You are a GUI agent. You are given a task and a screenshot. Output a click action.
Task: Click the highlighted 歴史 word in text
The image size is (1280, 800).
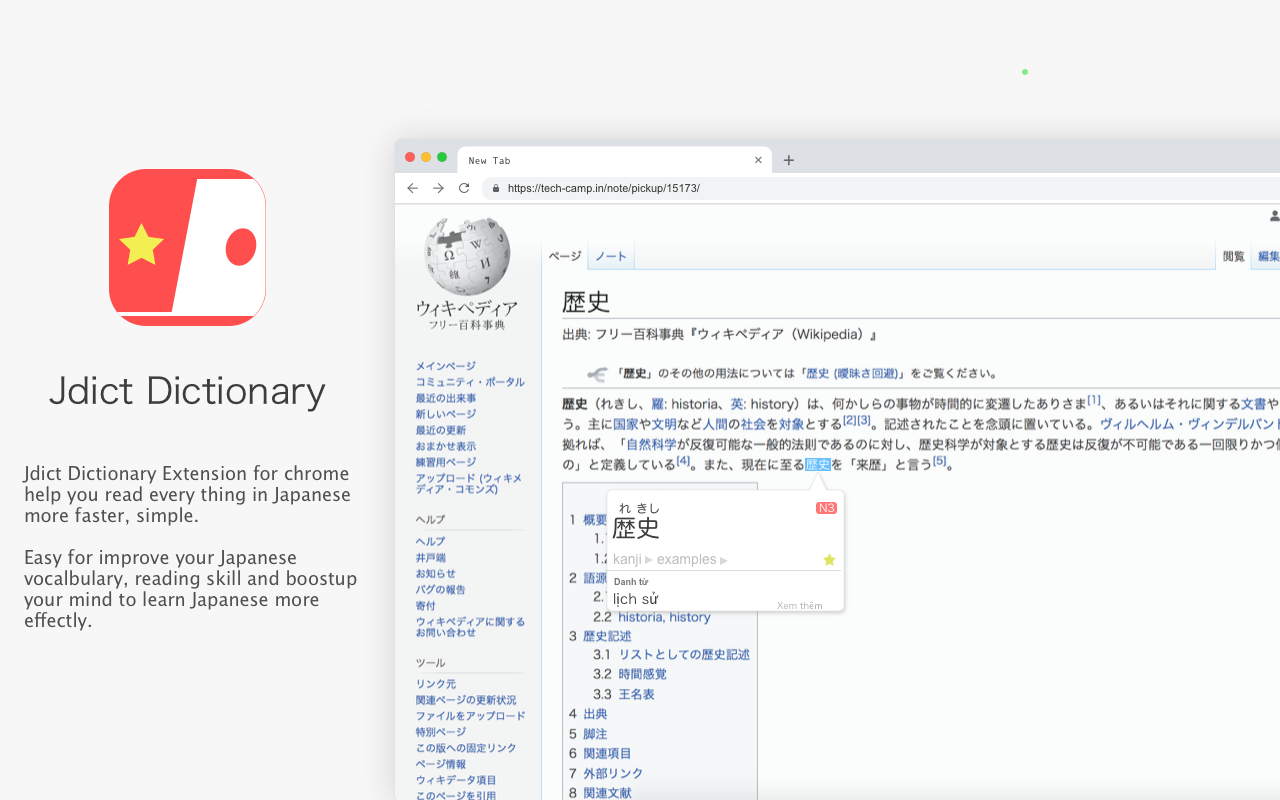(x=818, y=464)
